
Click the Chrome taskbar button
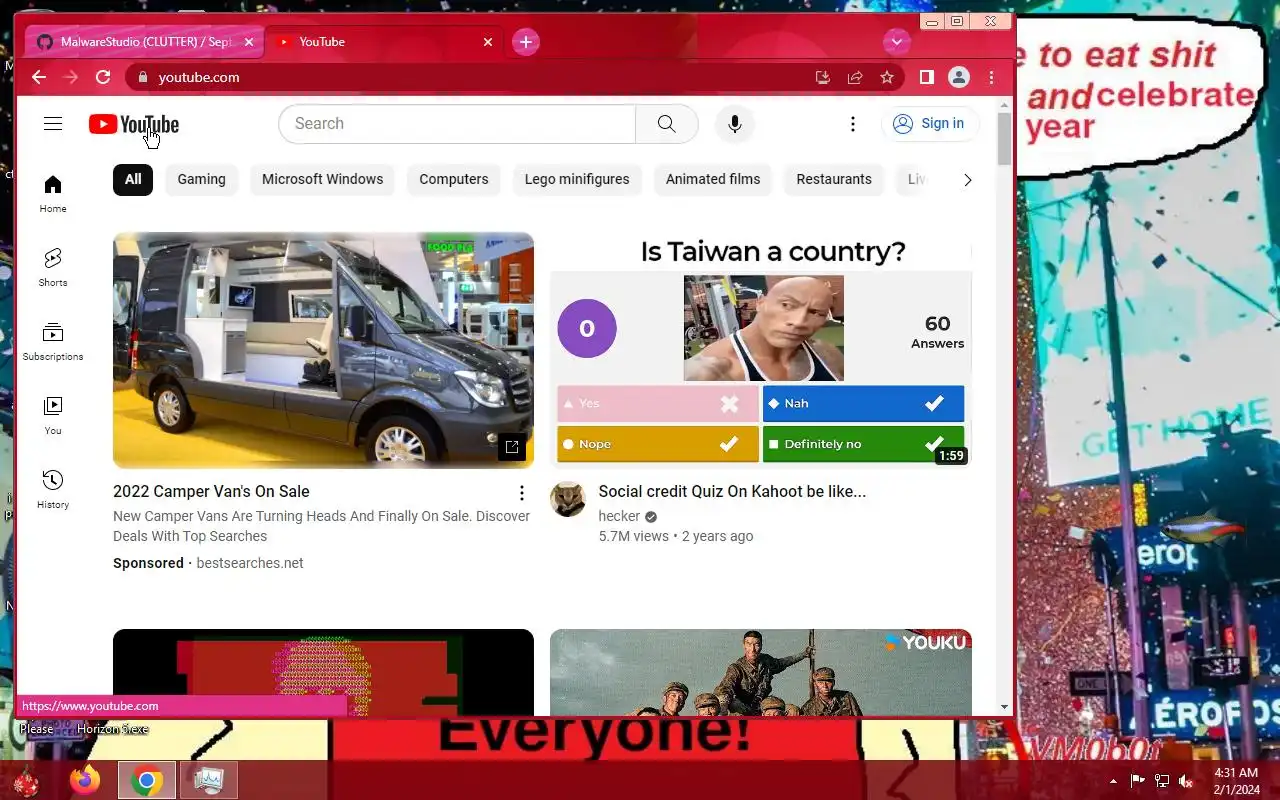pyautogui.click(x=147, y=780)
